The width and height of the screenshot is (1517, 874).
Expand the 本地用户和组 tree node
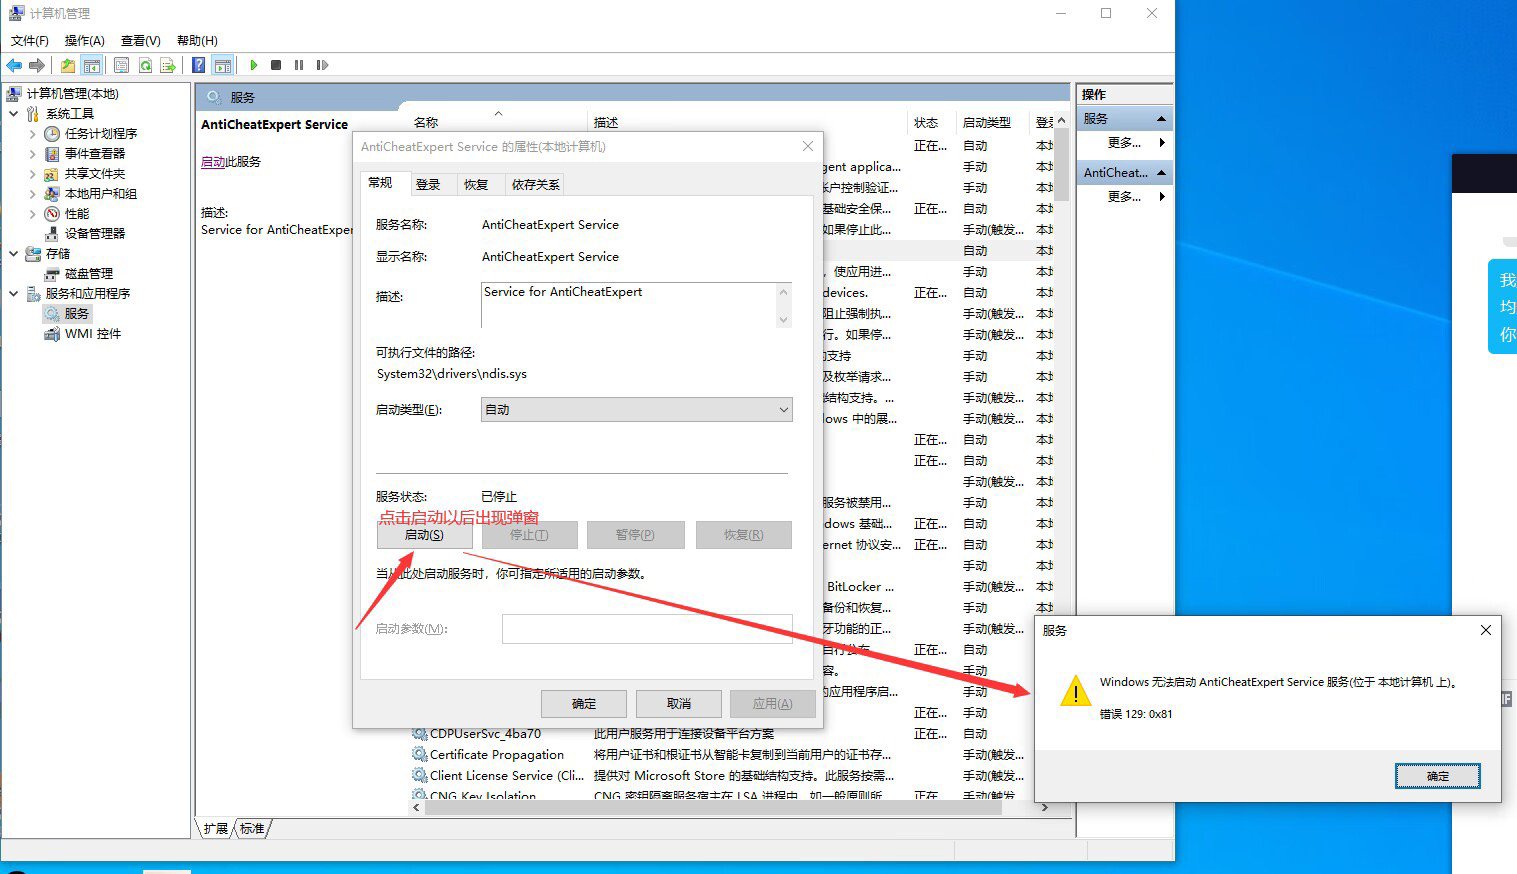32,193
